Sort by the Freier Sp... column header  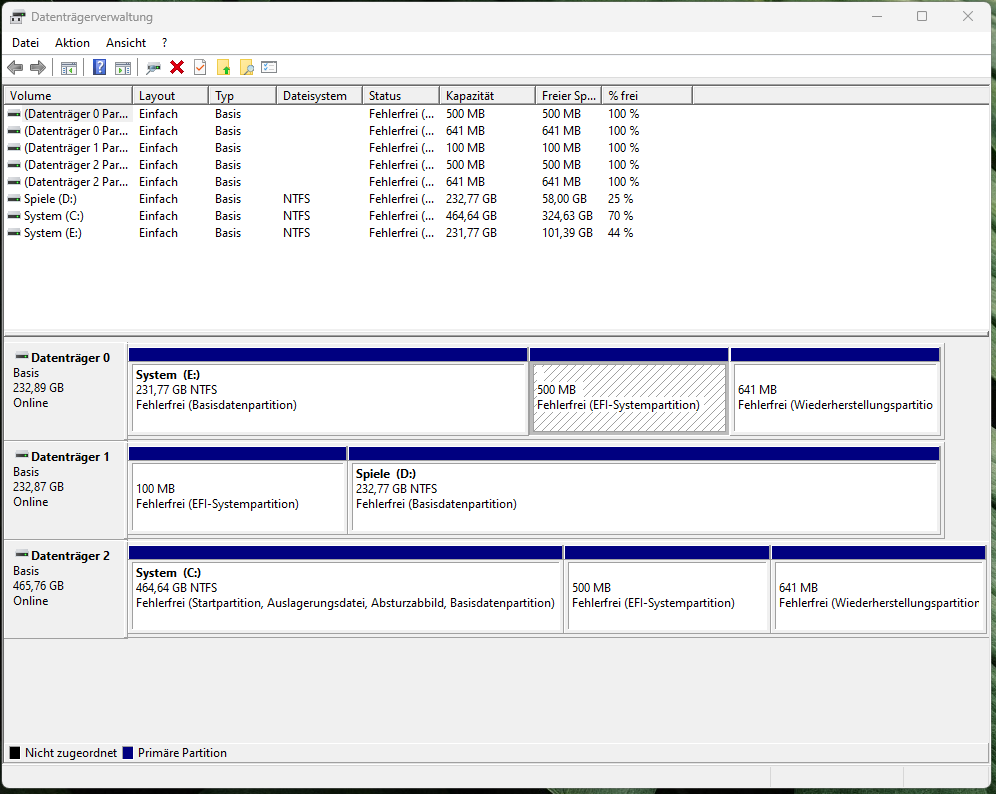569,96
